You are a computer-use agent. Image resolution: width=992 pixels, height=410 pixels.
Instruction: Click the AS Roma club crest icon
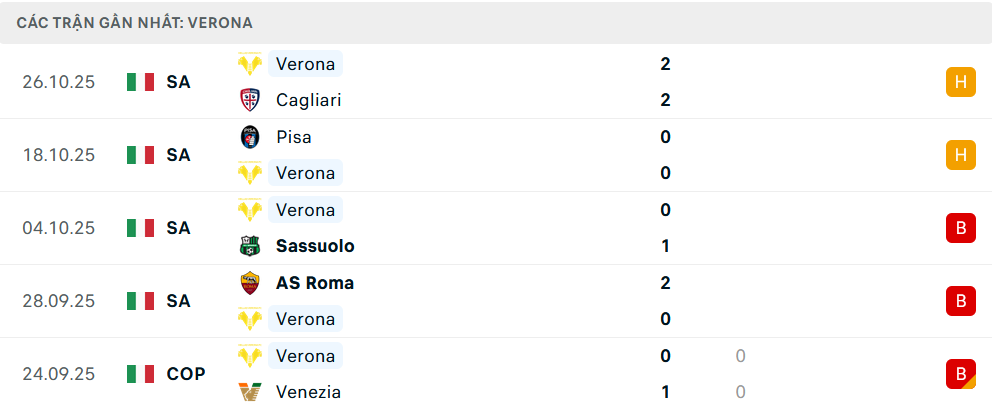[x=249, y=283]
